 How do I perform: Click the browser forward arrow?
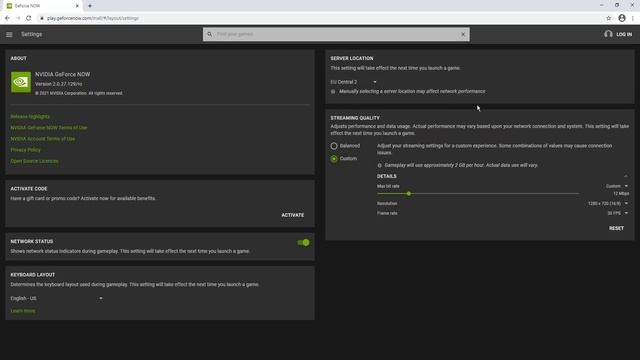pos(18,18)
